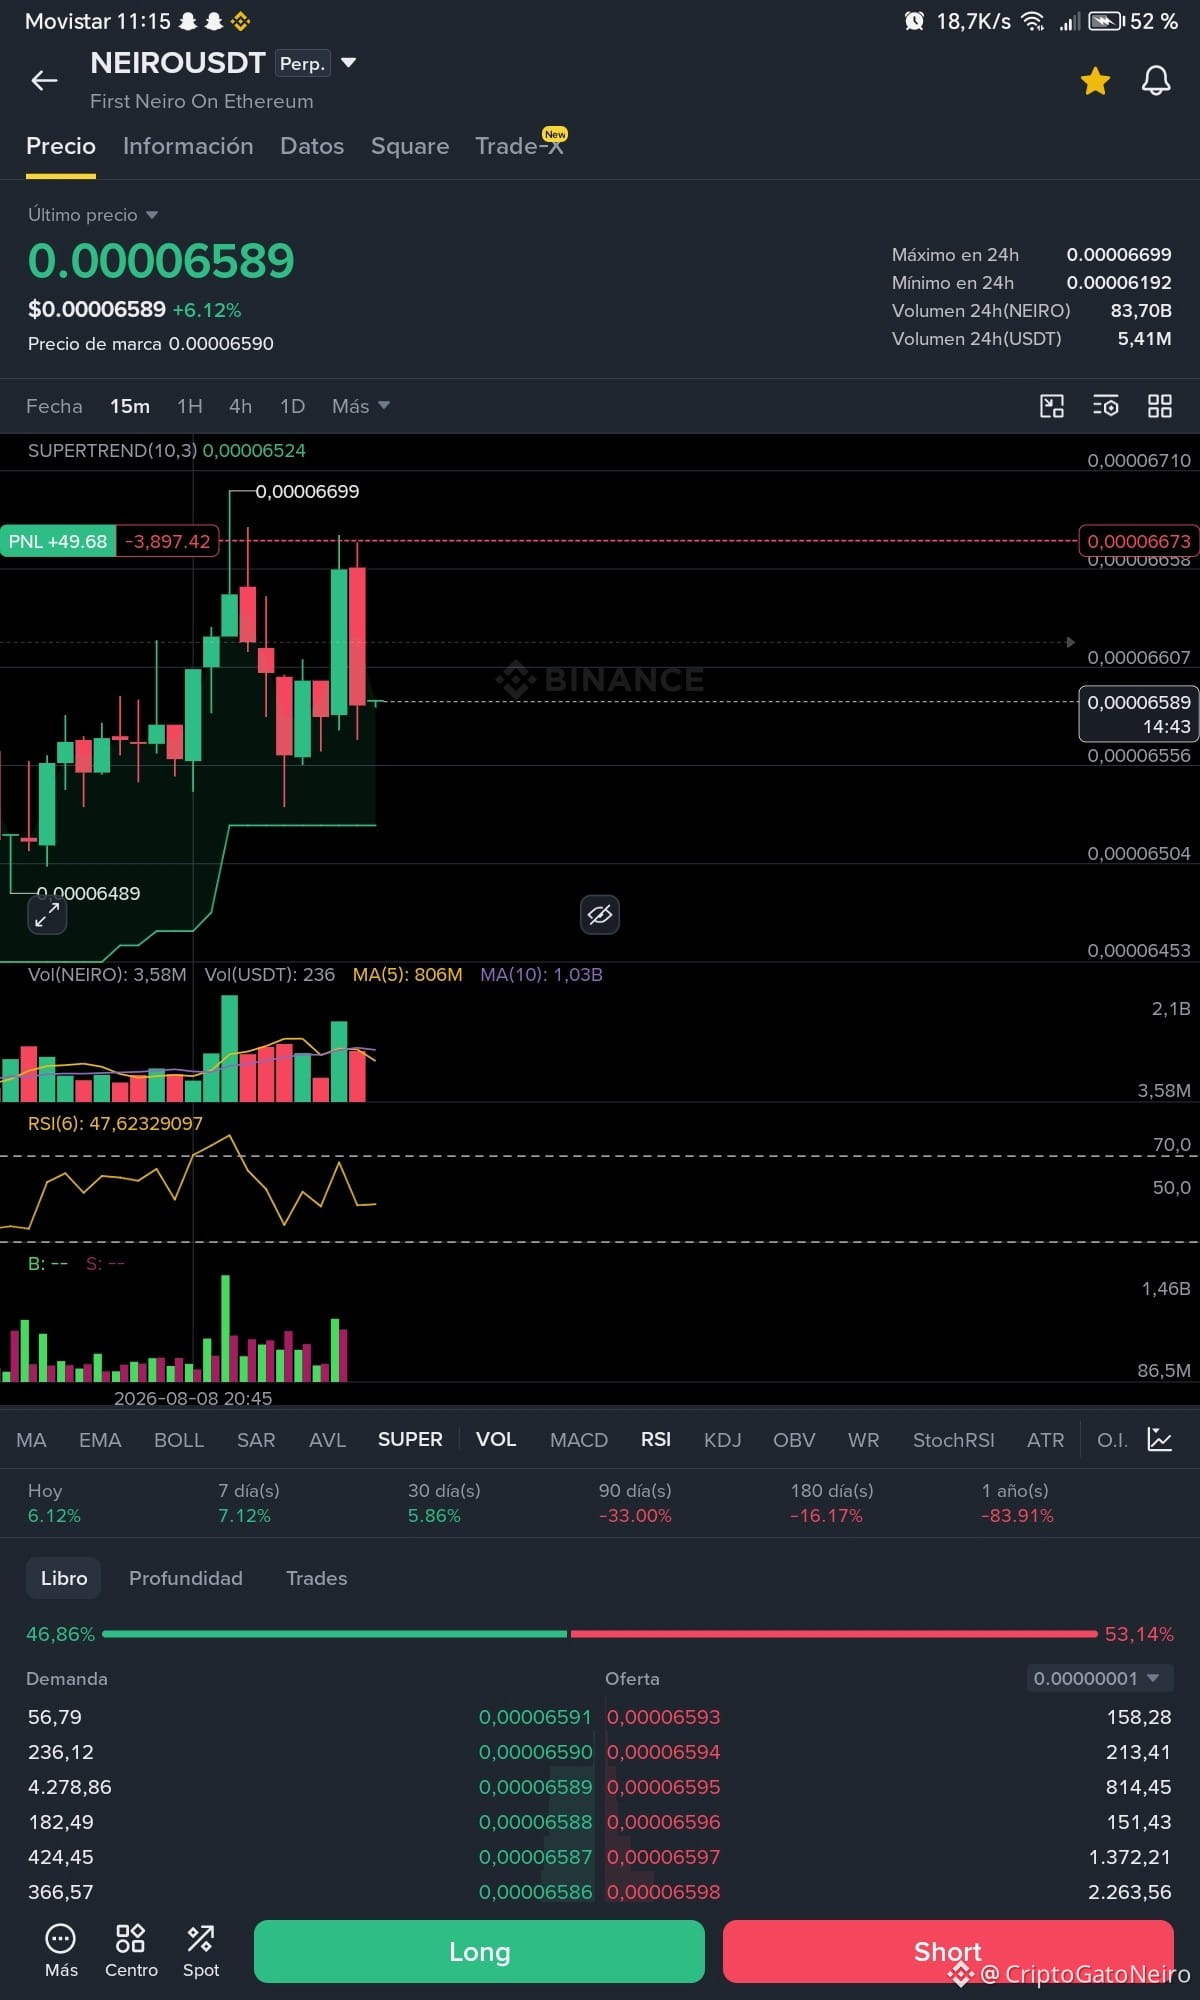Click the Wi-Fi status icon

1033,21
